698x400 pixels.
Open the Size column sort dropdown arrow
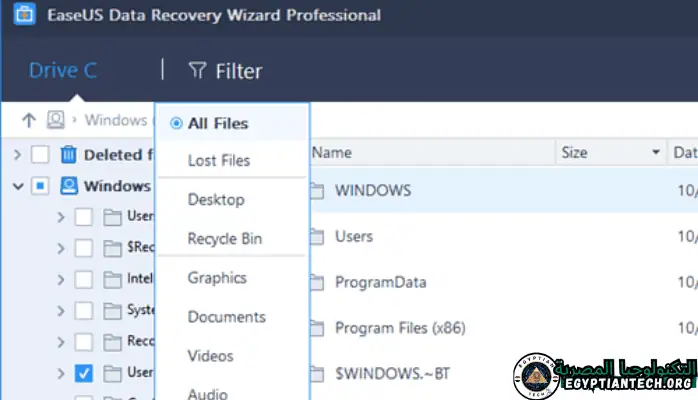[x=656, y=153]
